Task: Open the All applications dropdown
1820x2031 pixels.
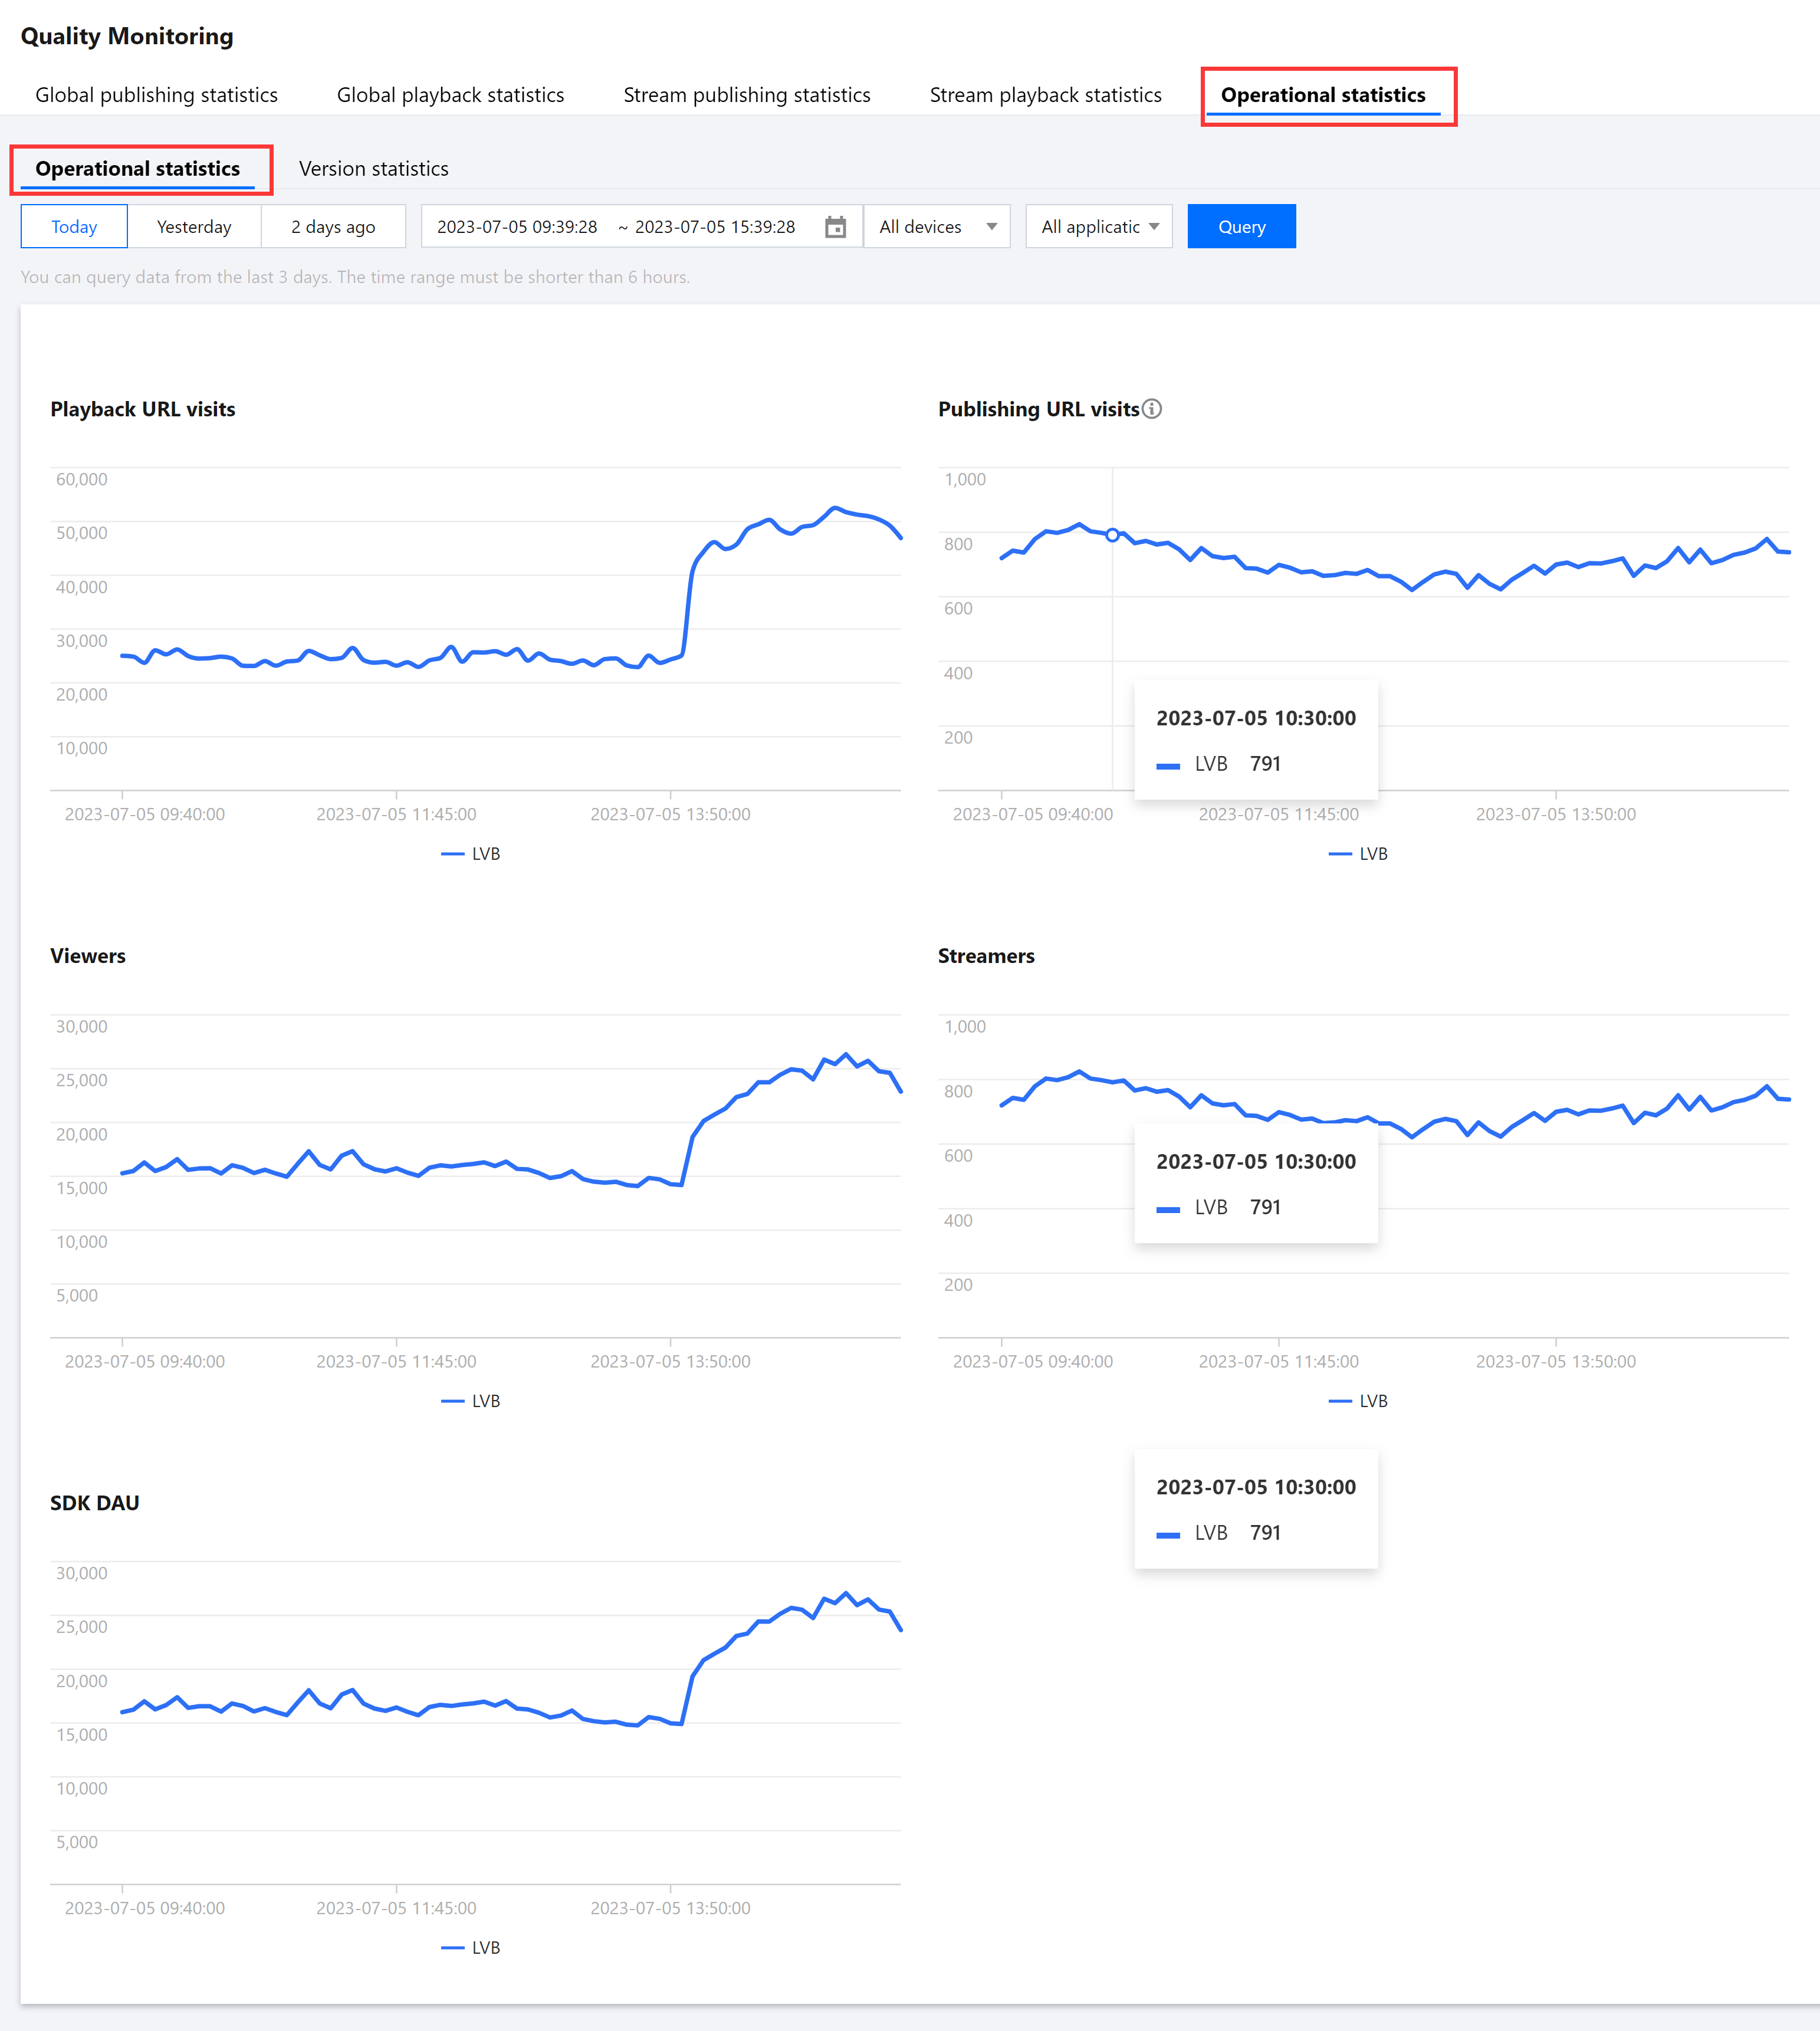Action: tap(1098, 227)
